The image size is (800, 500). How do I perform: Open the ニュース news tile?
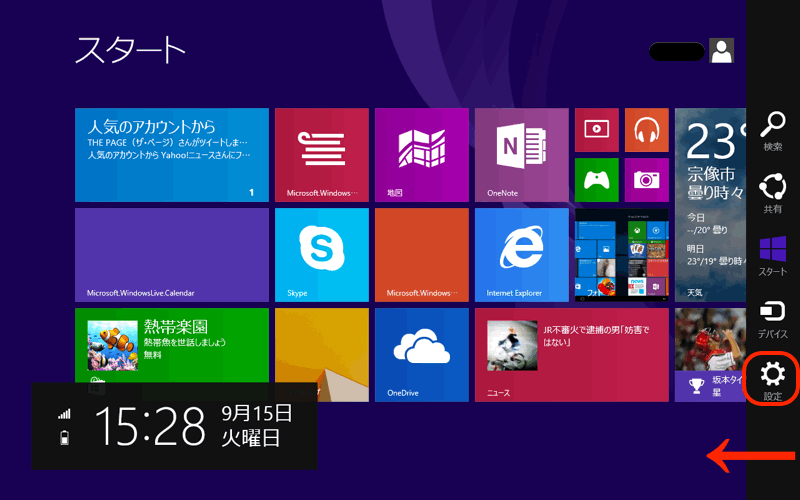571,354
